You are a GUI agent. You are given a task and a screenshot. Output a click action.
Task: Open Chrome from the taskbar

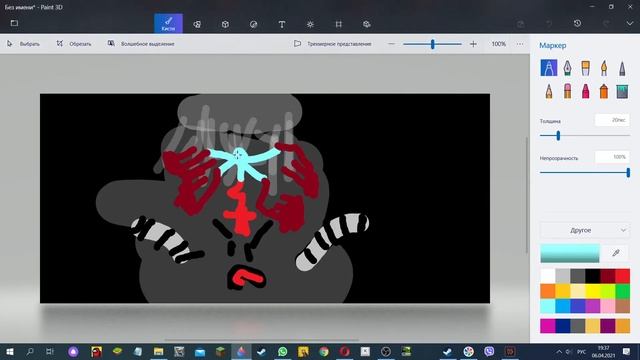coord(324,351)
